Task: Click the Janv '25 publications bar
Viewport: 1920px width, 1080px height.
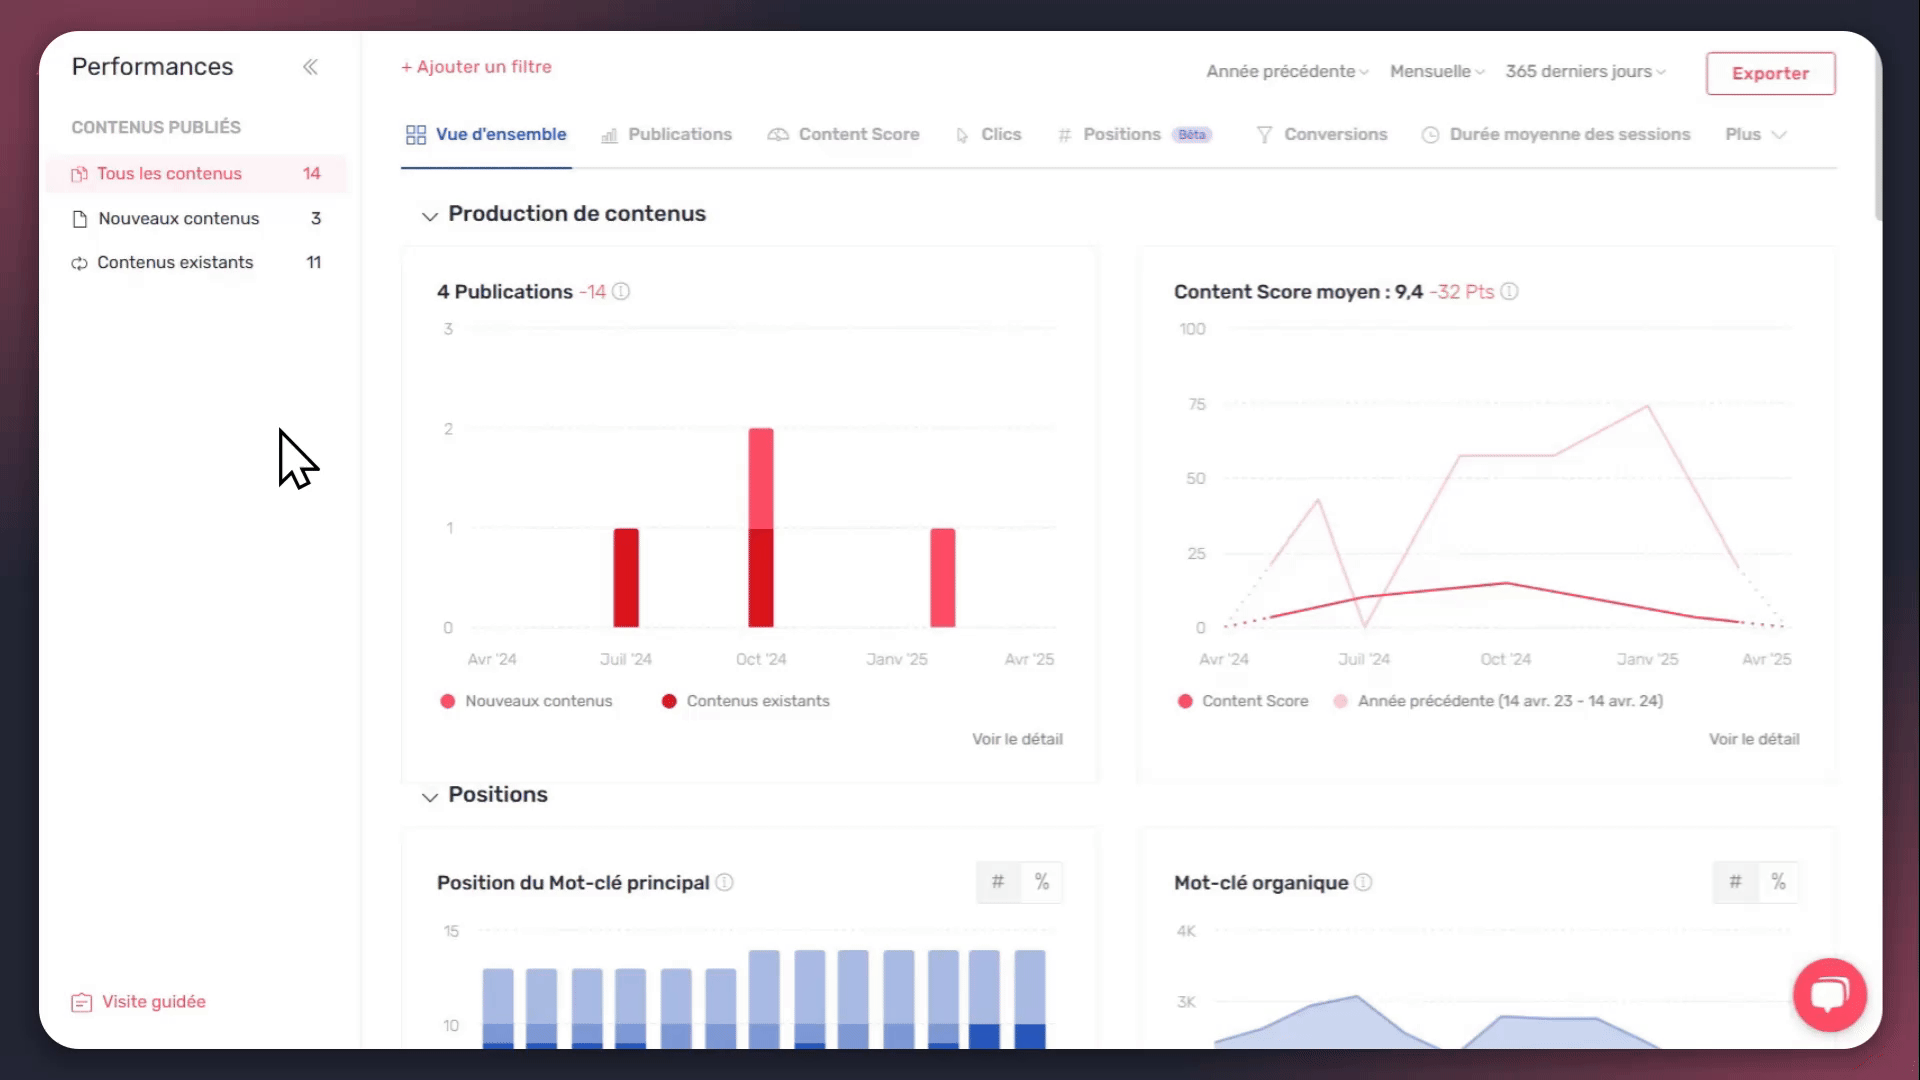Action: click(x=942, y=578)
